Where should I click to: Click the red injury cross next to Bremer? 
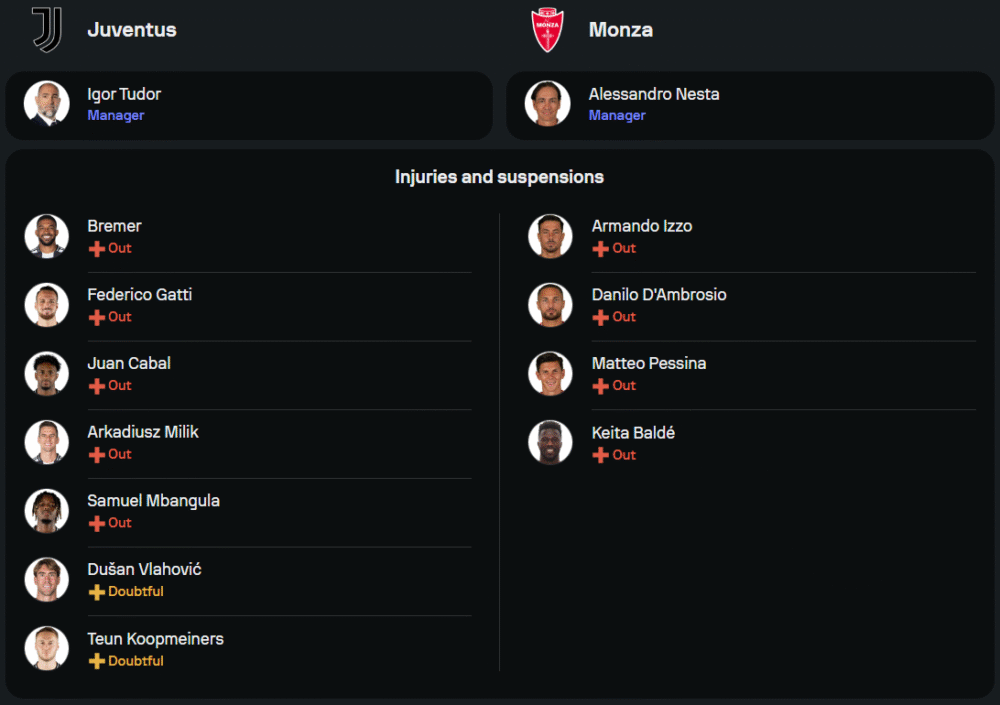coord(97,249)
